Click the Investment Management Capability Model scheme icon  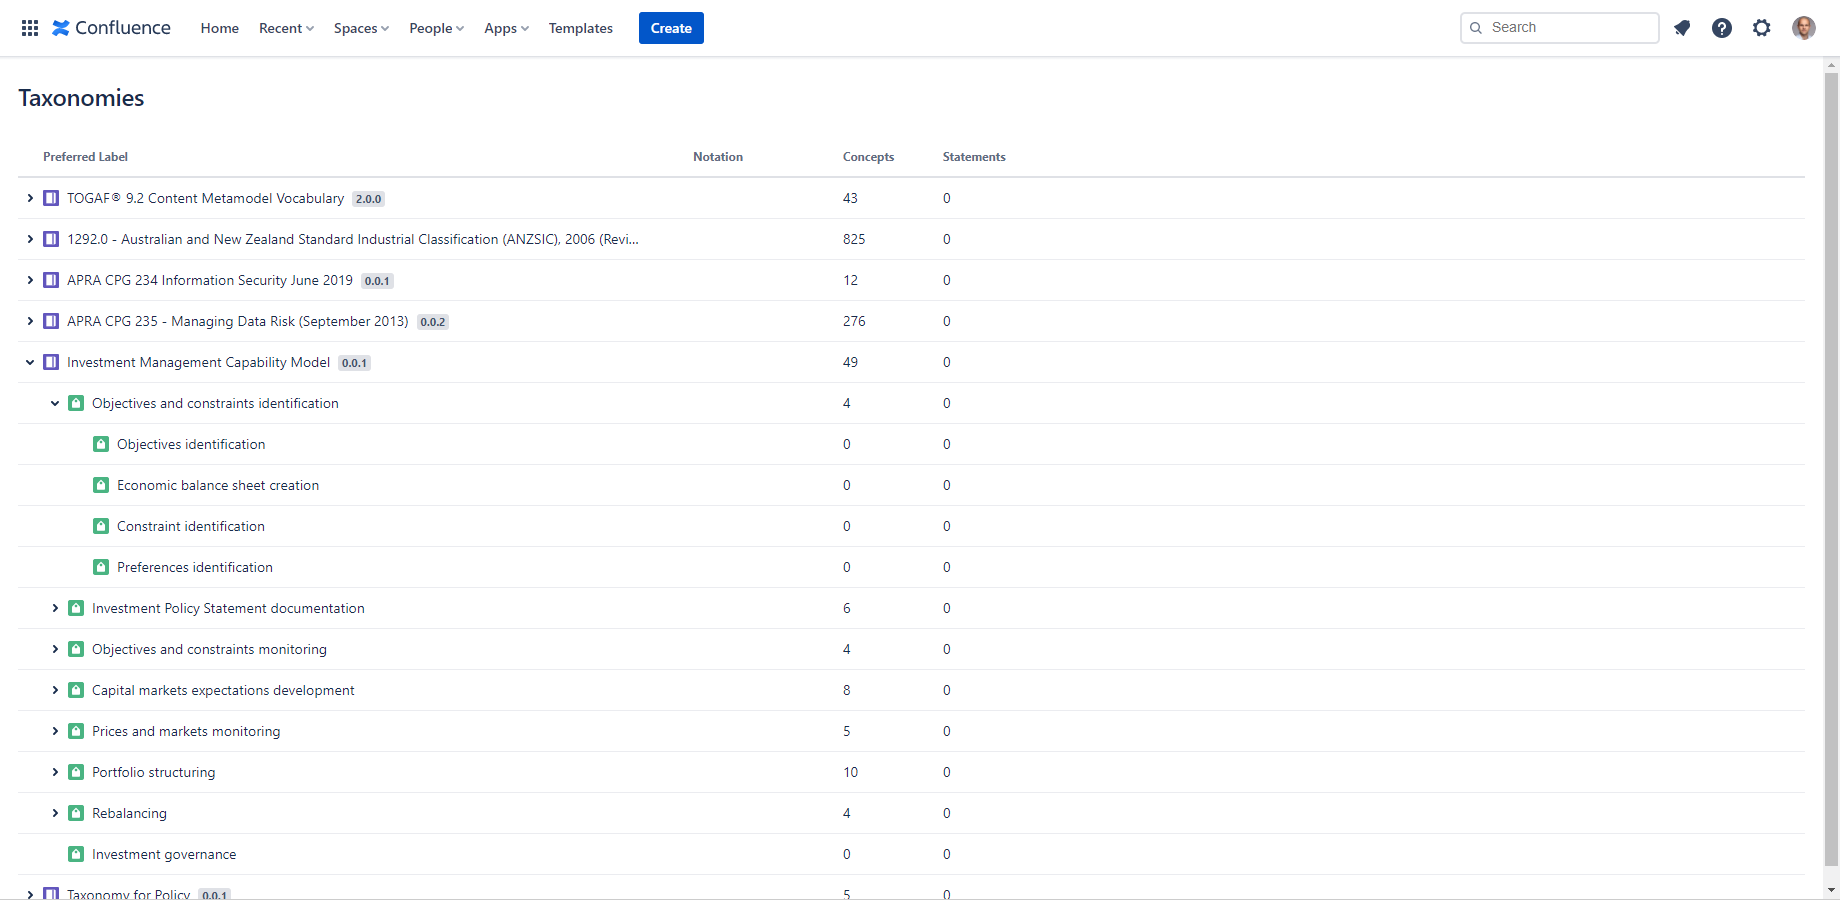(51, 362)
